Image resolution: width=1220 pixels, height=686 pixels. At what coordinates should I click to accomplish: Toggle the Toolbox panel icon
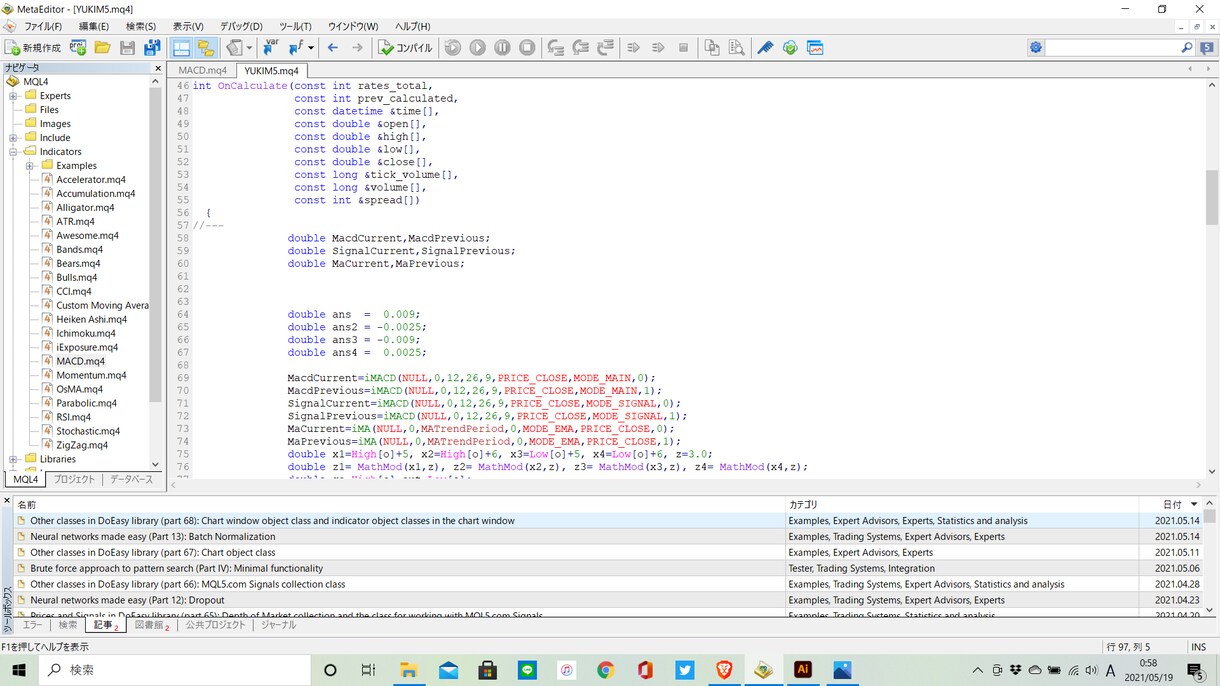click(x=206, y=47)
